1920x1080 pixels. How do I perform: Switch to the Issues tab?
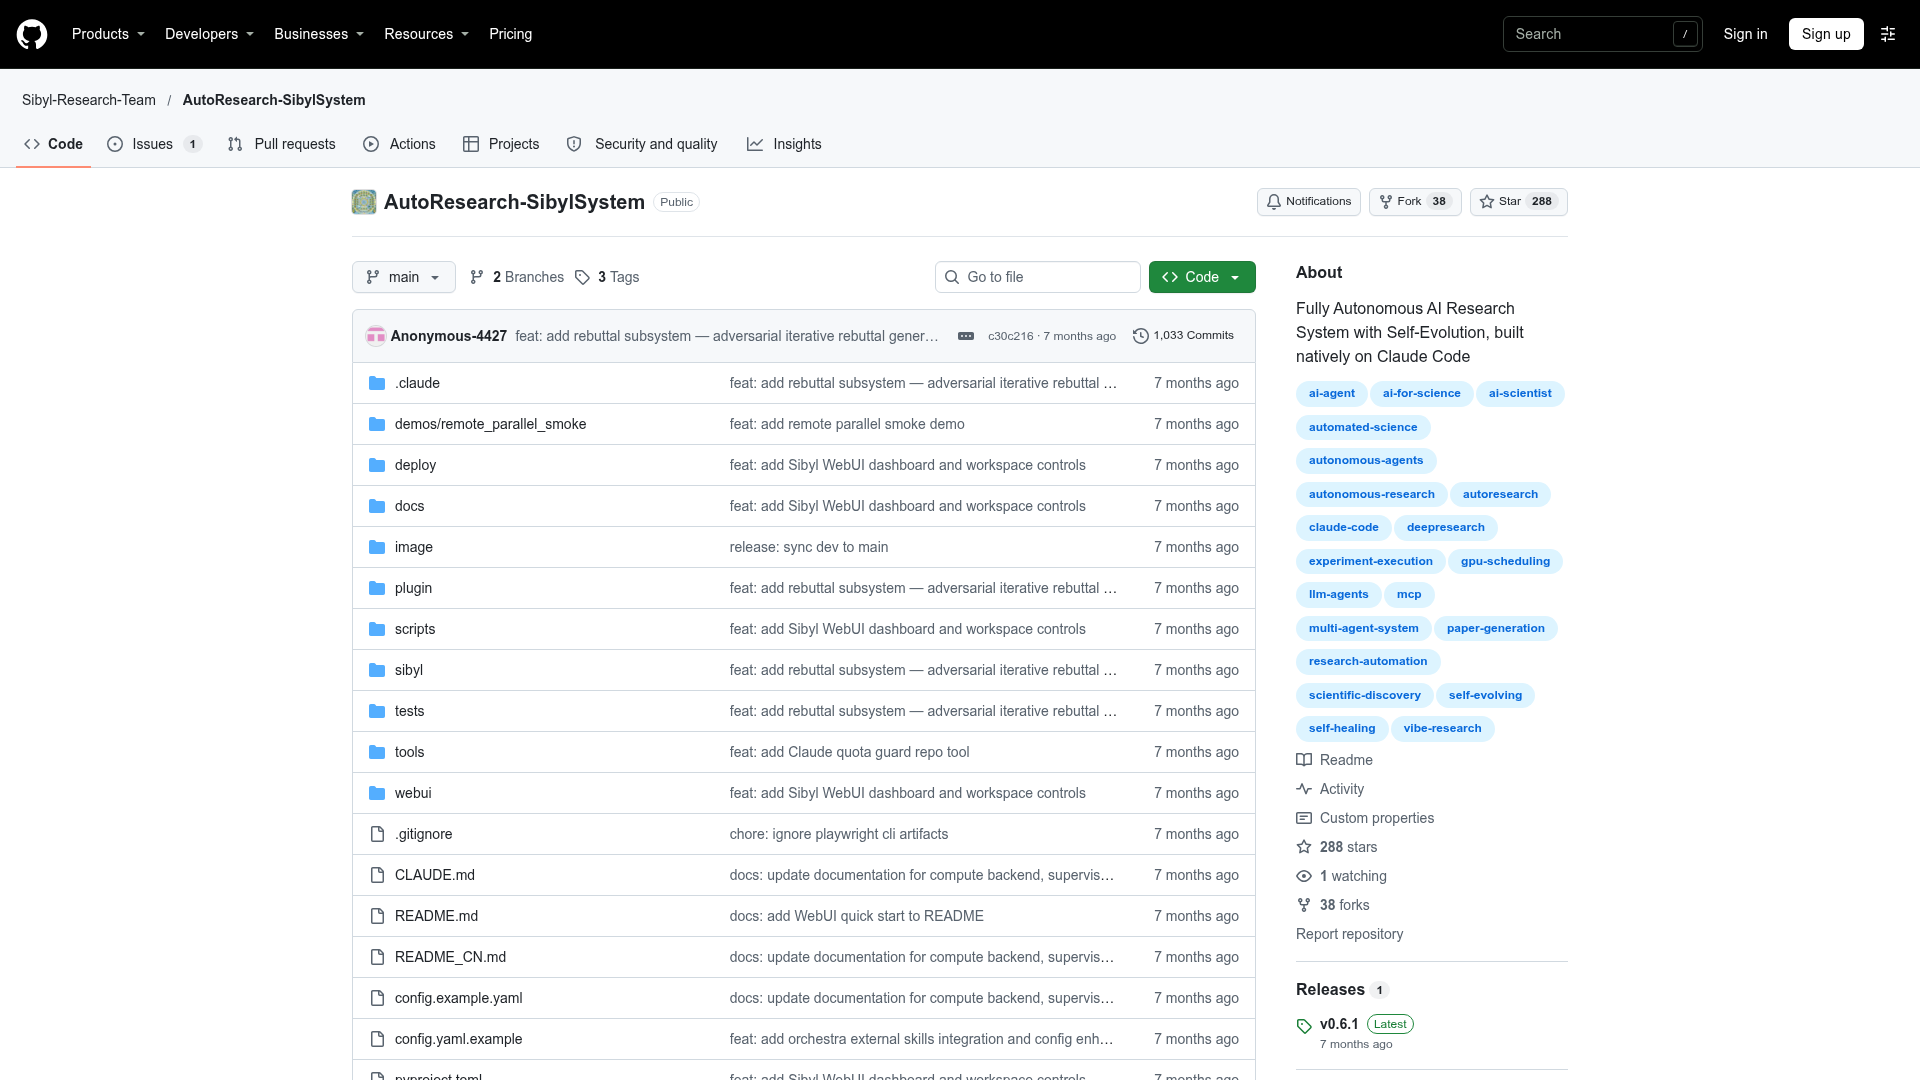[x=154, y=144]
